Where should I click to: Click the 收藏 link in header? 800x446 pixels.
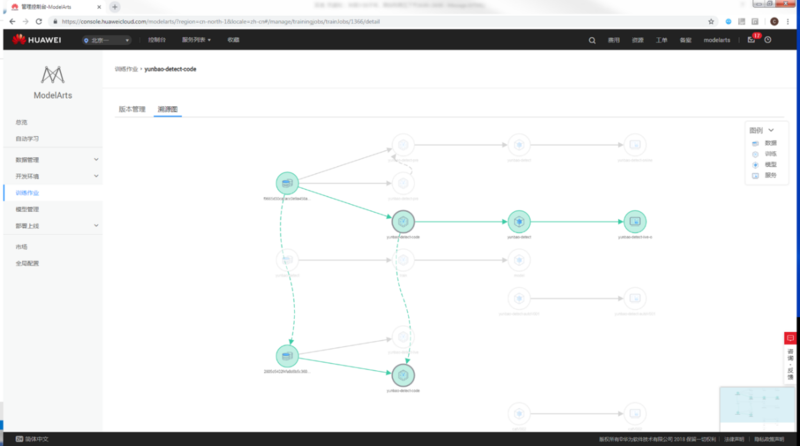tap(233, 40)
